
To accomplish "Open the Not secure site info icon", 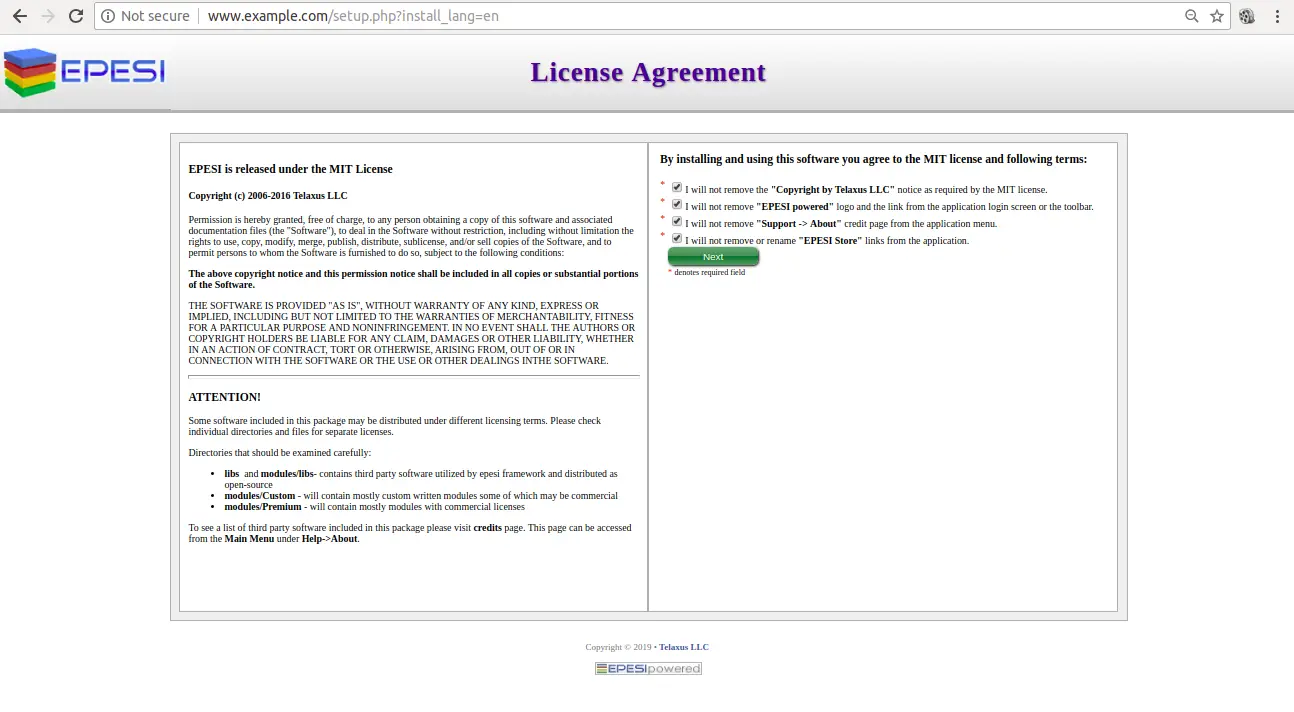I will click(x=109, y=16).
